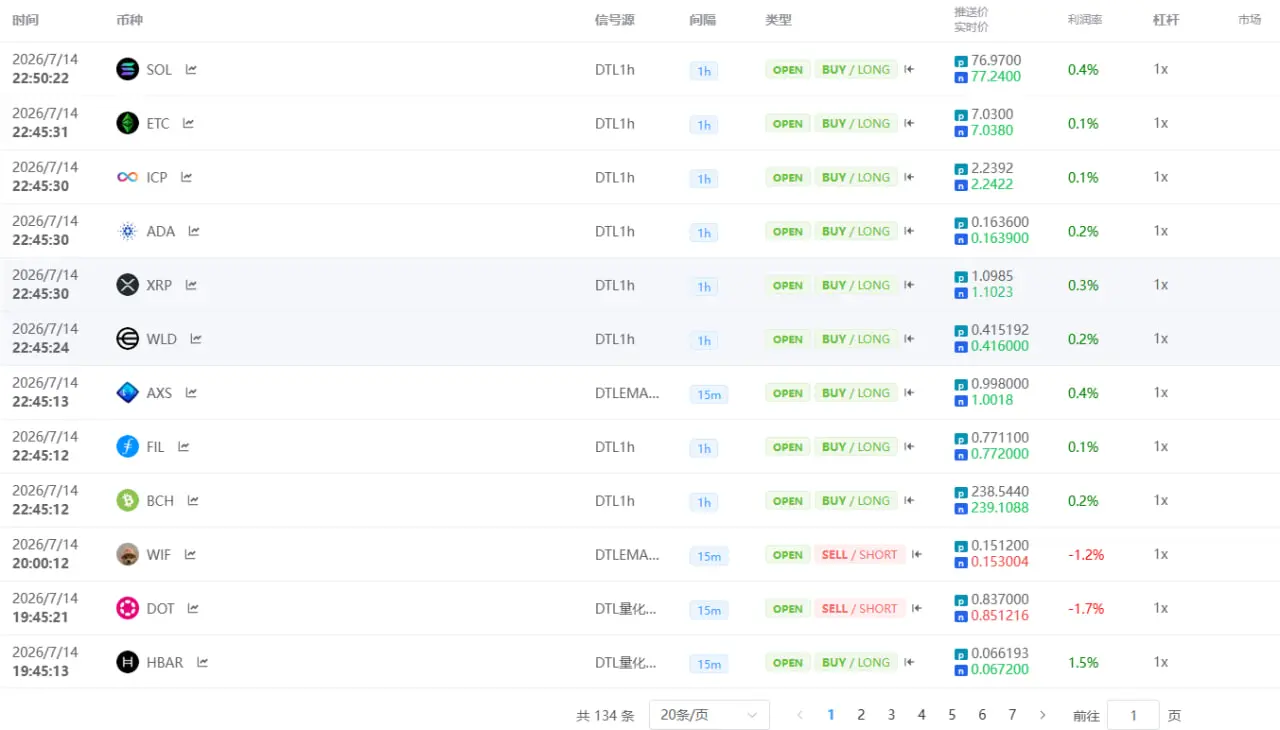Open the chart icon next to HBAR
The image size is (1280, 730).
[x=203, y=662]
